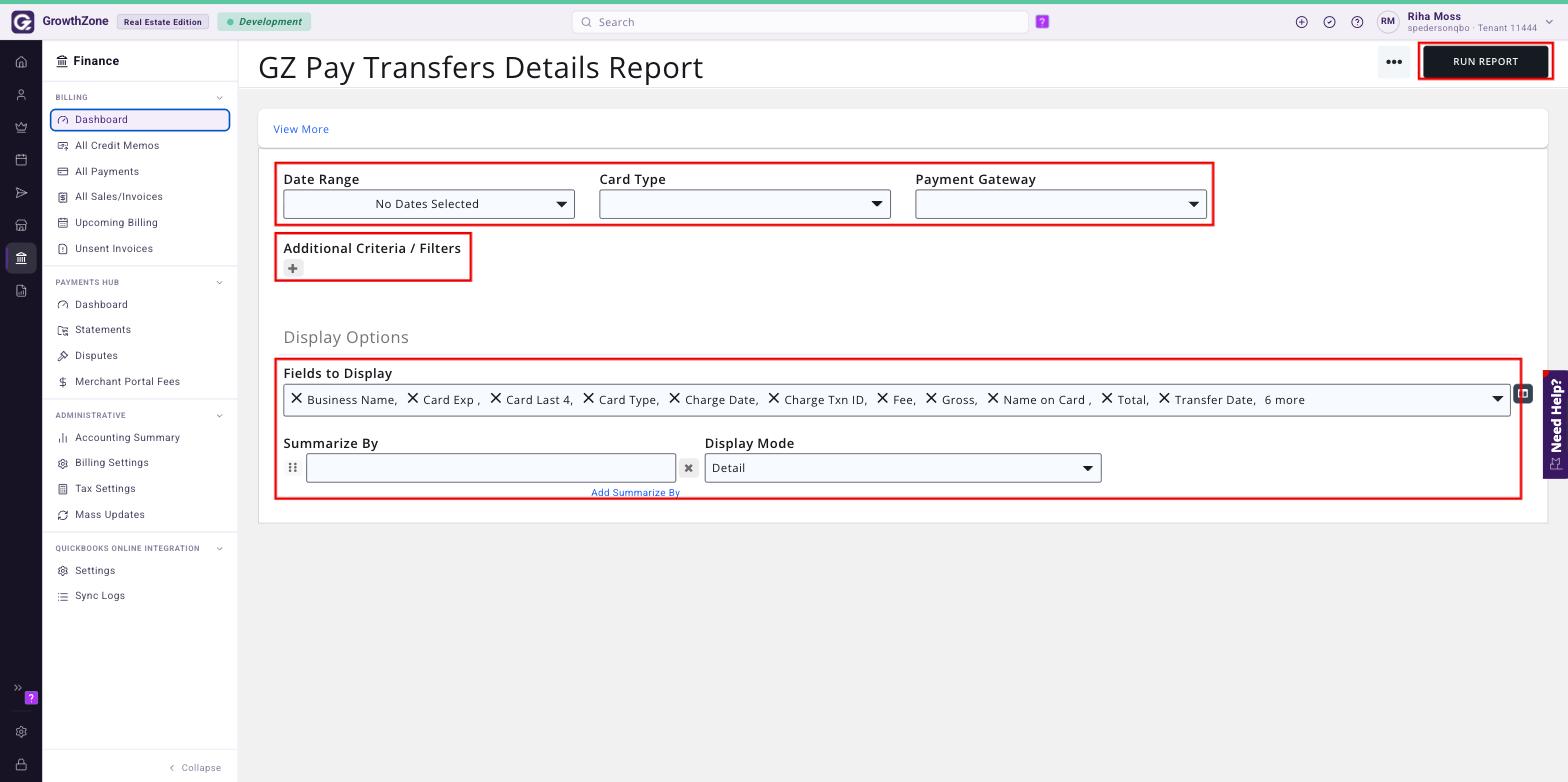This screenshot has height=782, width=1568.
Task: Open the crown Memberships icon in rail
Action: coord(21,127)
